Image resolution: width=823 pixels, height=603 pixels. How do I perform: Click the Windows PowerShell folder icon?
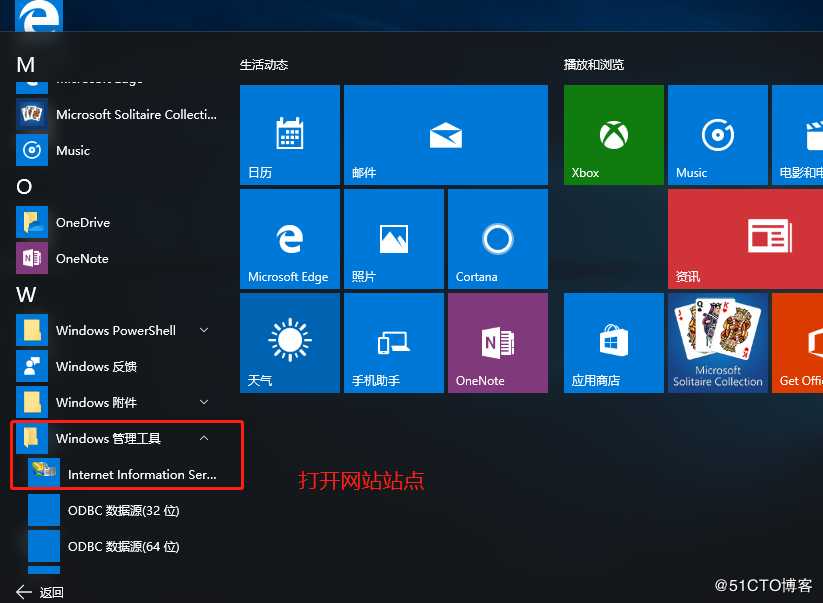pos(32,330)
